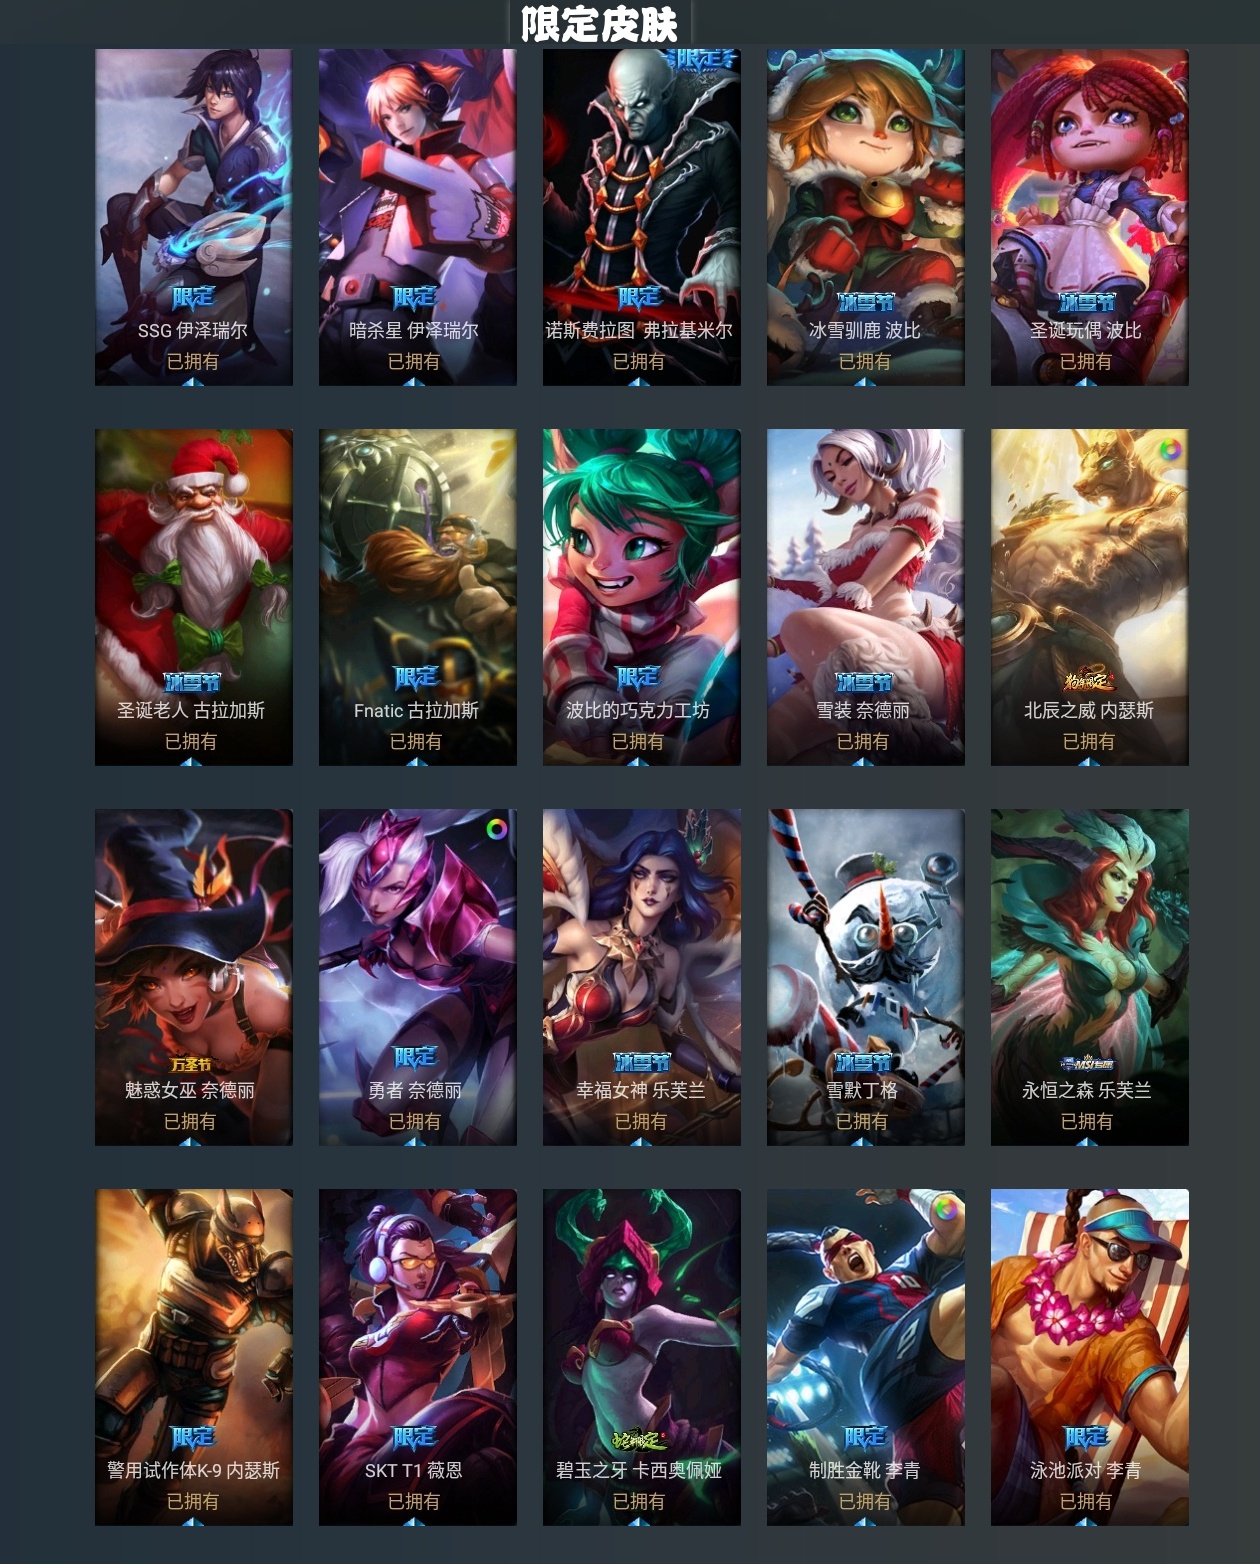Click 冰雪节 badge on 圣诞老人 古拉加斯
This screenshot has width=1260, height=1564.
[191, 681]
